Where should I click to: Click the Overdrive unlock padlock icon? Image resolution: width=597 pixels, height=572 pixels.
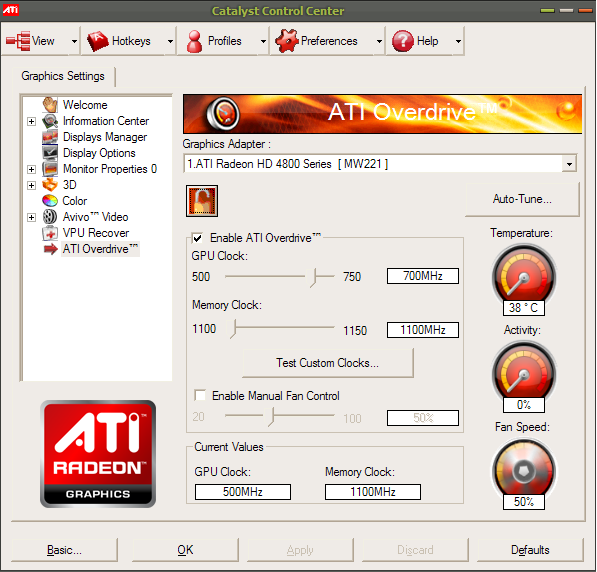pos(202,201)
